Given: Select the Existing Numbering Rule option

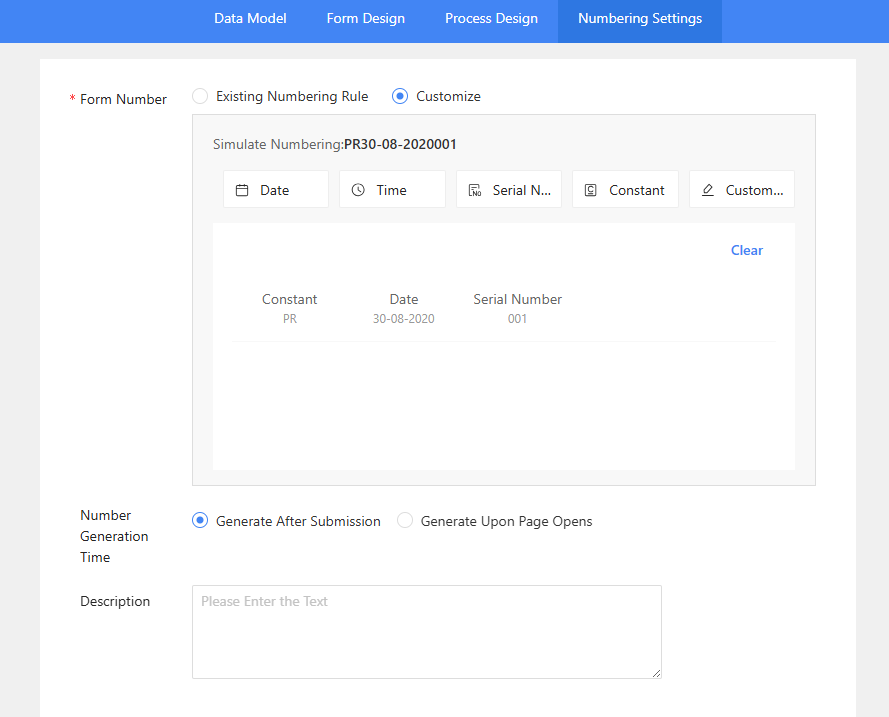Looking at the screenshot, I should click(200, 97).
